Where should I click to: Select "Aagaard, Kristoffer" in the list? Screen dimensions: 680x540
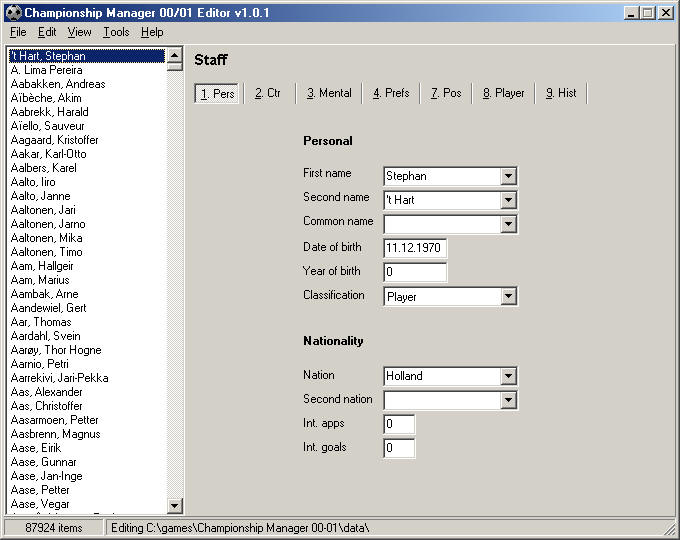87,140
